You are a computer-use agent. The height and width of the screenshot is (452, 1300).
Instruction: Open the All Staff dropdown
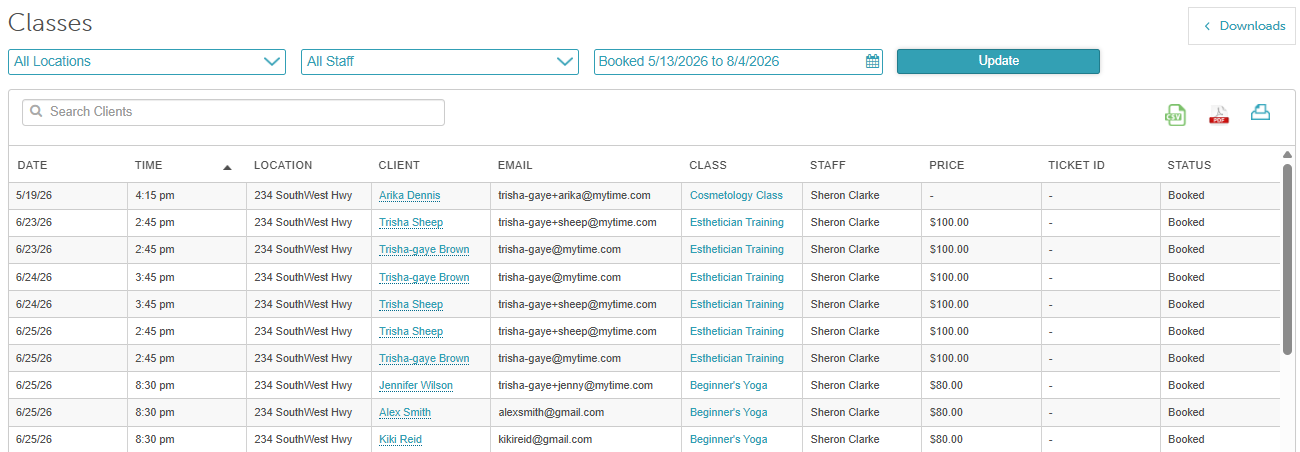click(440, 62)
